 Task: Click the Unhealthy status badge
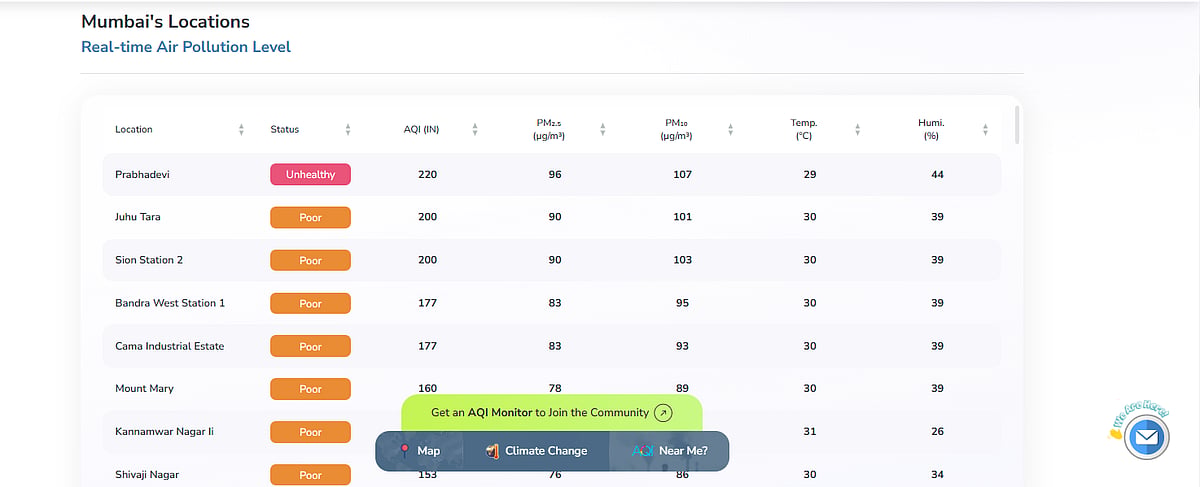[310, 174]
